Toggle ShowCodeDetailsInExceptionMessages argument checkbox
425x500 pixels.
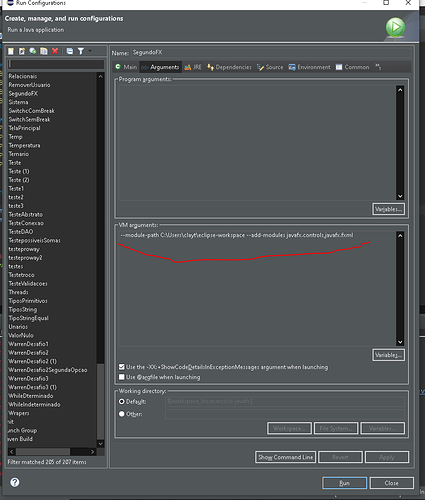(122, 367)
